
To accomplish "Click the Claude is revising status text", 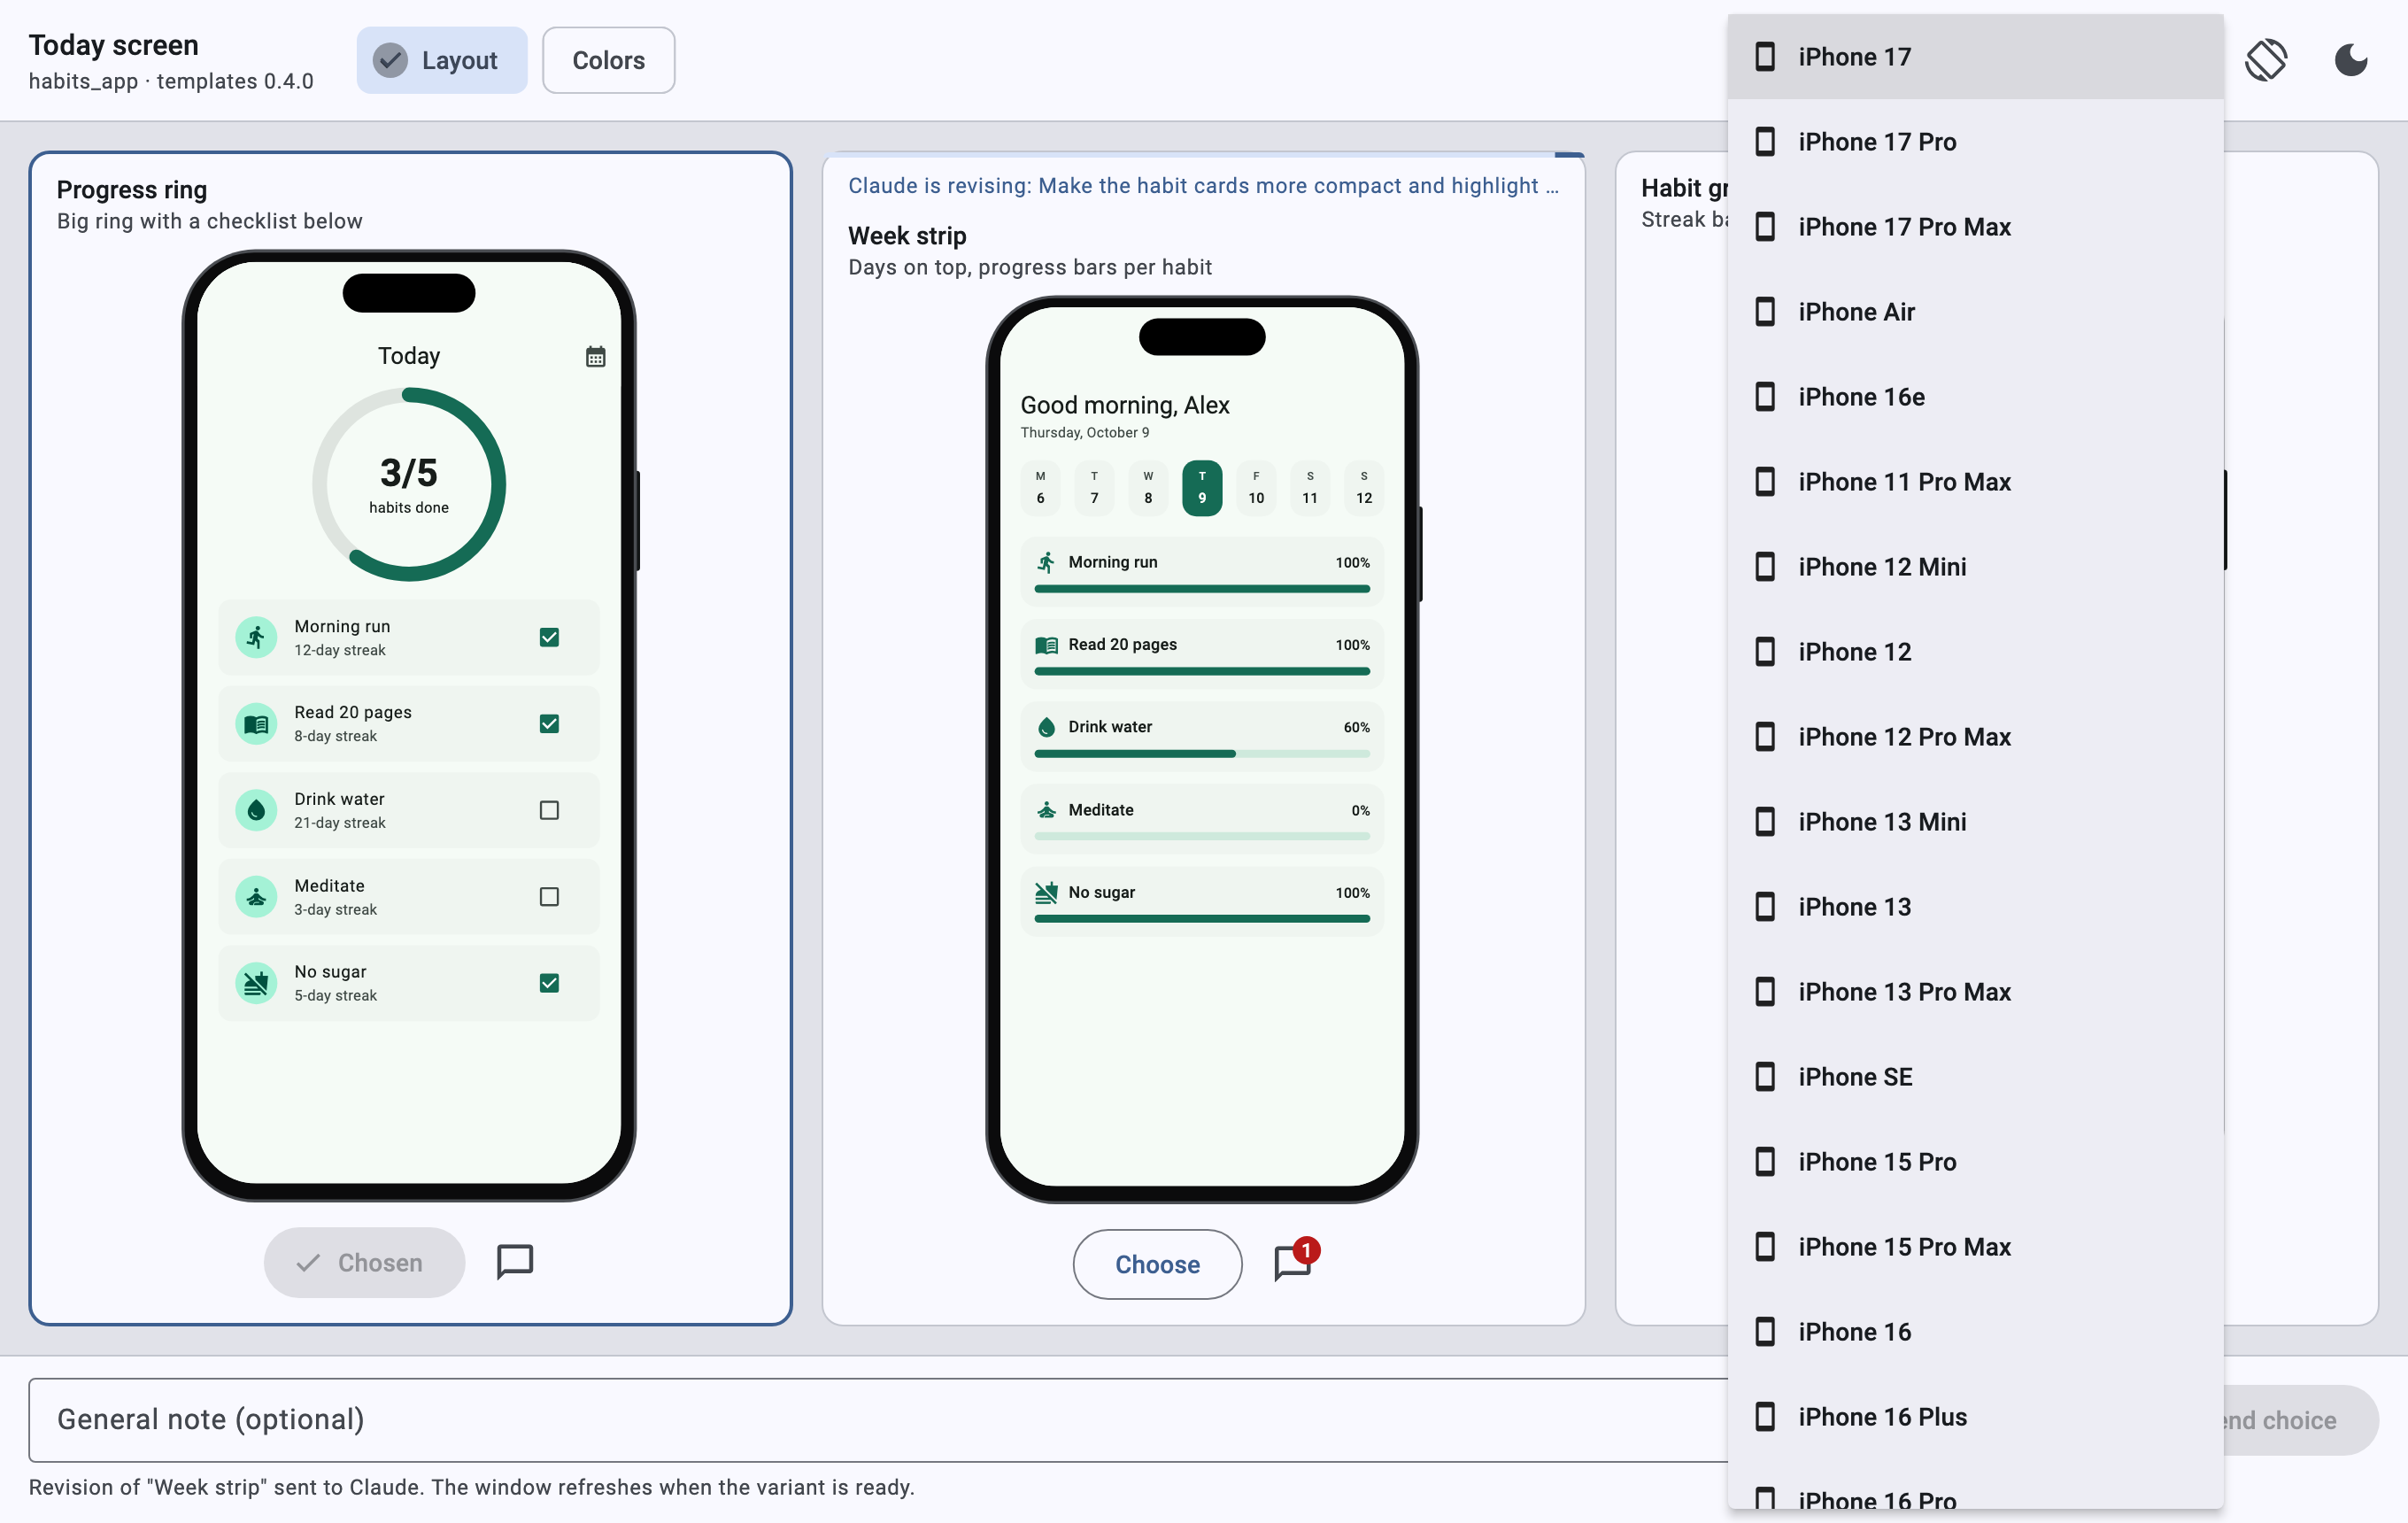I will pyautogui.click(x=1203, y=186).
